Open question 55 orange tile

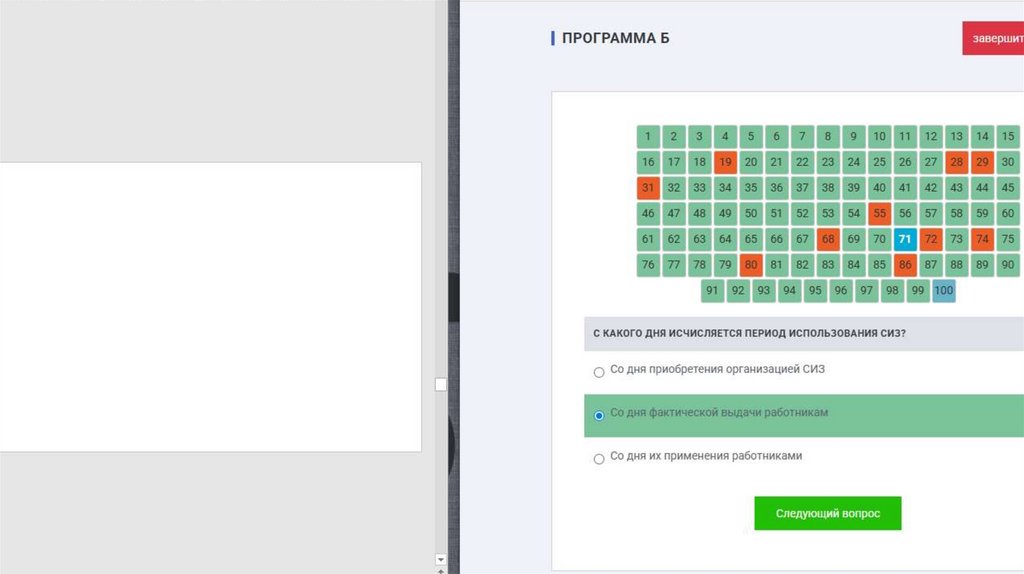[x=880, y=213]
